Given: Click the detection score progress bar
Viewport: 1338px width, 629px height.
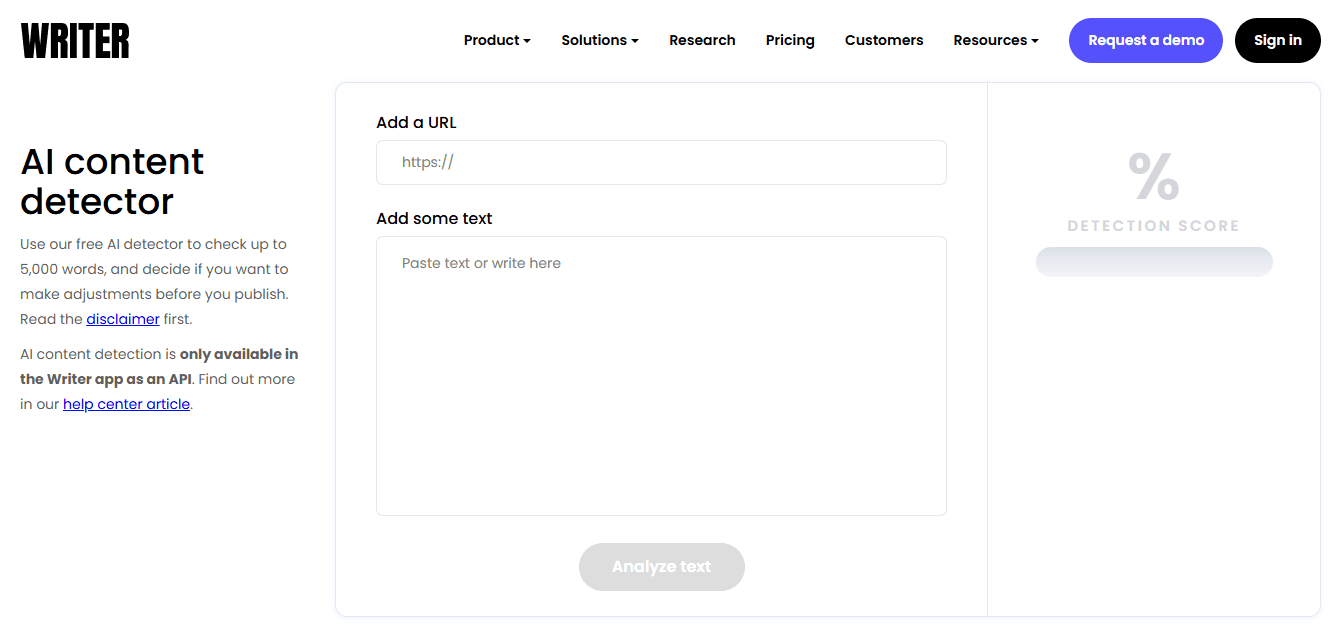Looking at the screenshot, I should click(x=1154, y=262).
